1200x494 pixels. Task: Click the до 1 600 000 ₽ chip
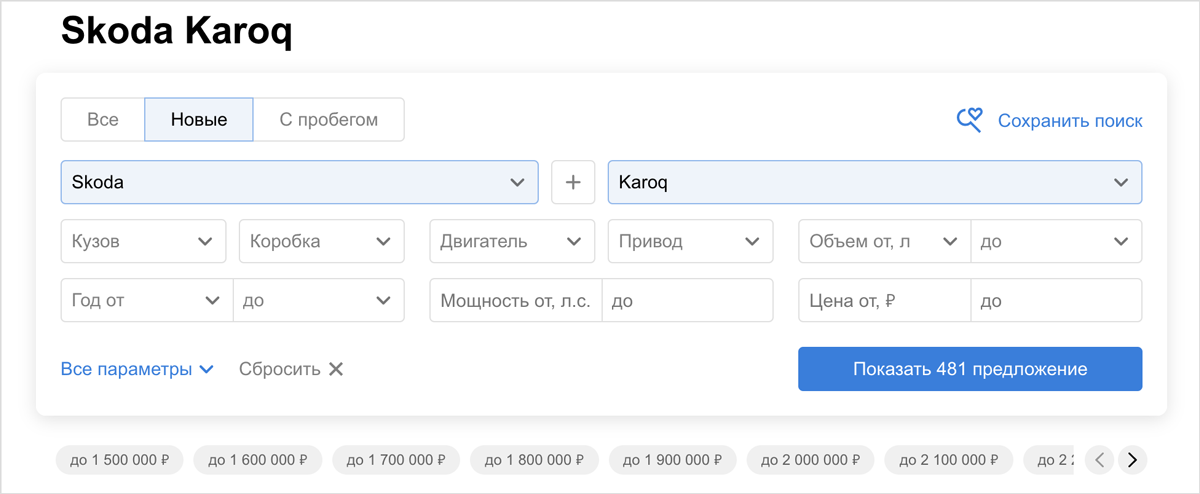click(258, 460)
